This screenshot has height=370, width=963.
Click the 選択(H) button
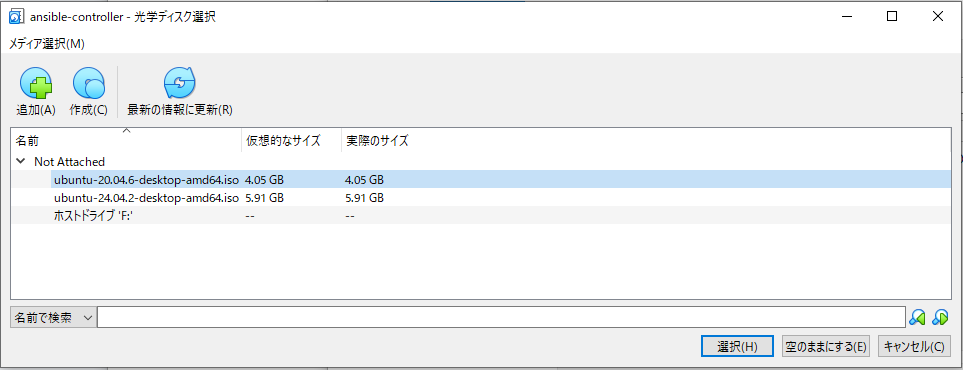[737, 347]
